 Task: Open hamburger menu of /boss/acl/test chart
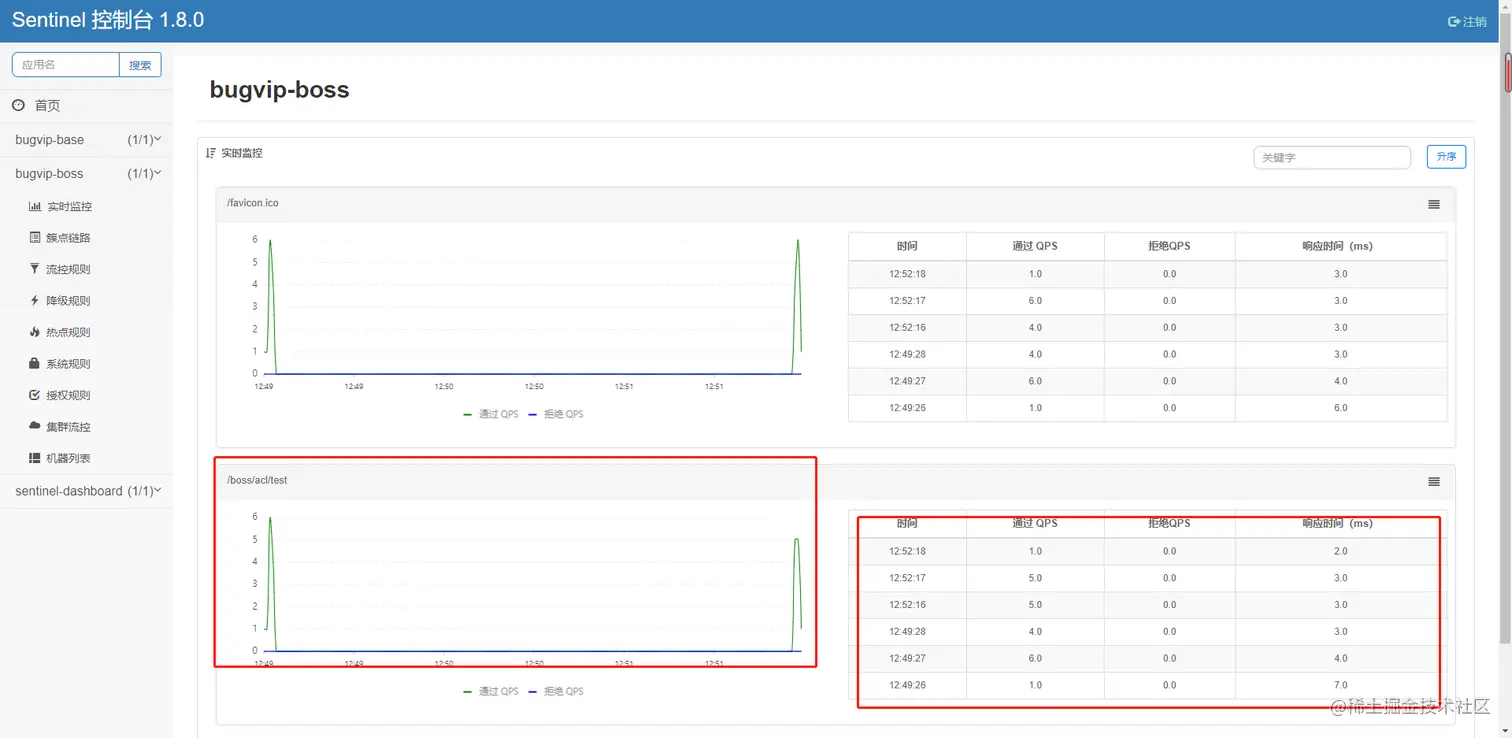click(1434, 481)
